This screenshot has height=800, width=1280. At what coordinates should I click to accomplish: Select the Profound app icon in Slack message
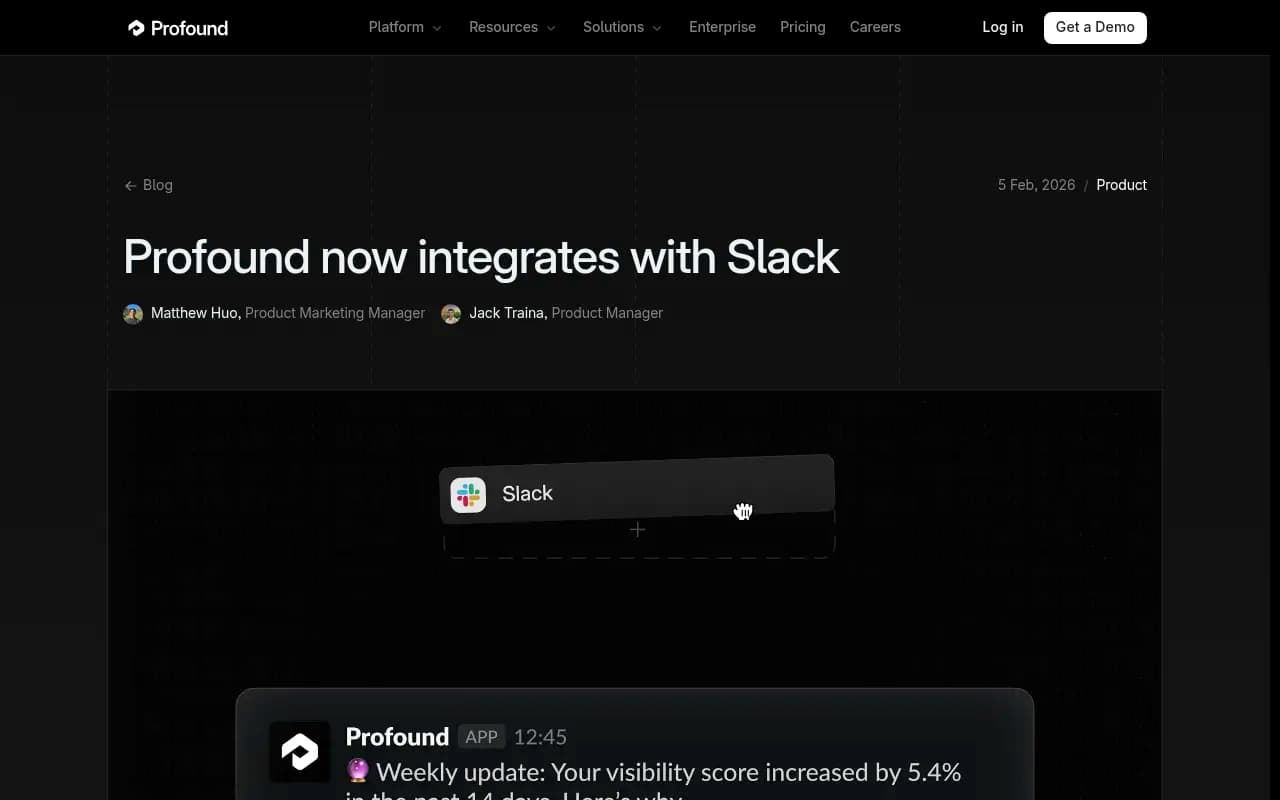299,751
